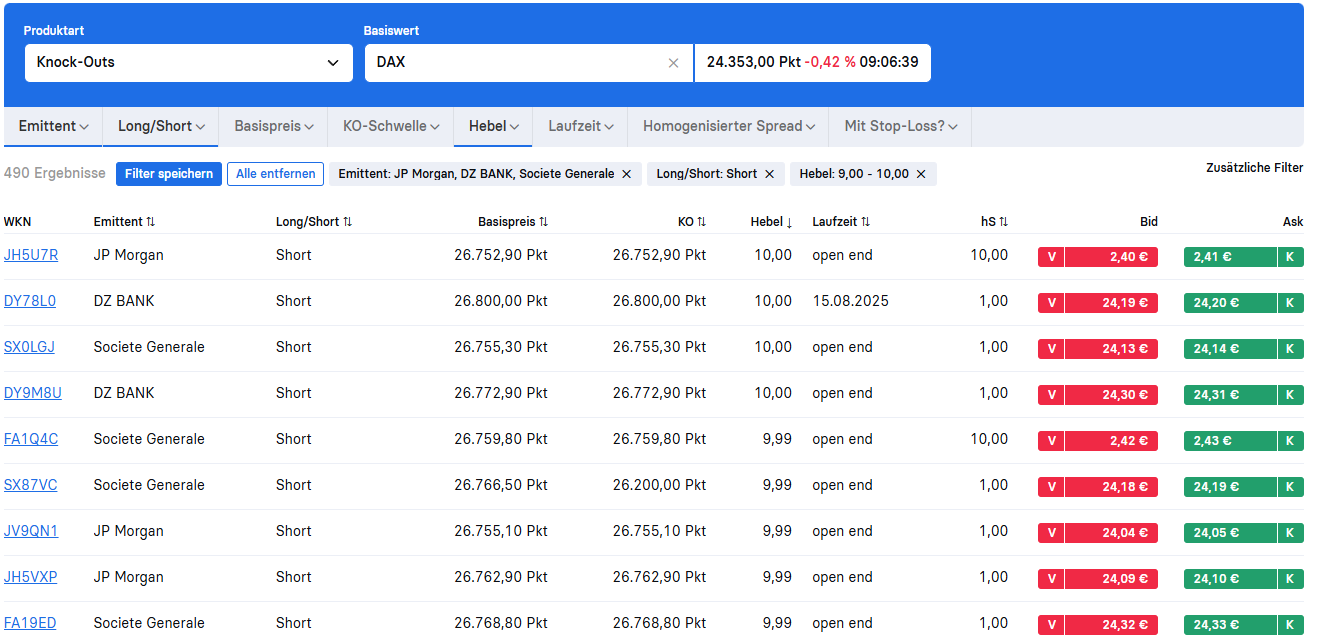Expand the Long/Short filter

click(161, 126)
